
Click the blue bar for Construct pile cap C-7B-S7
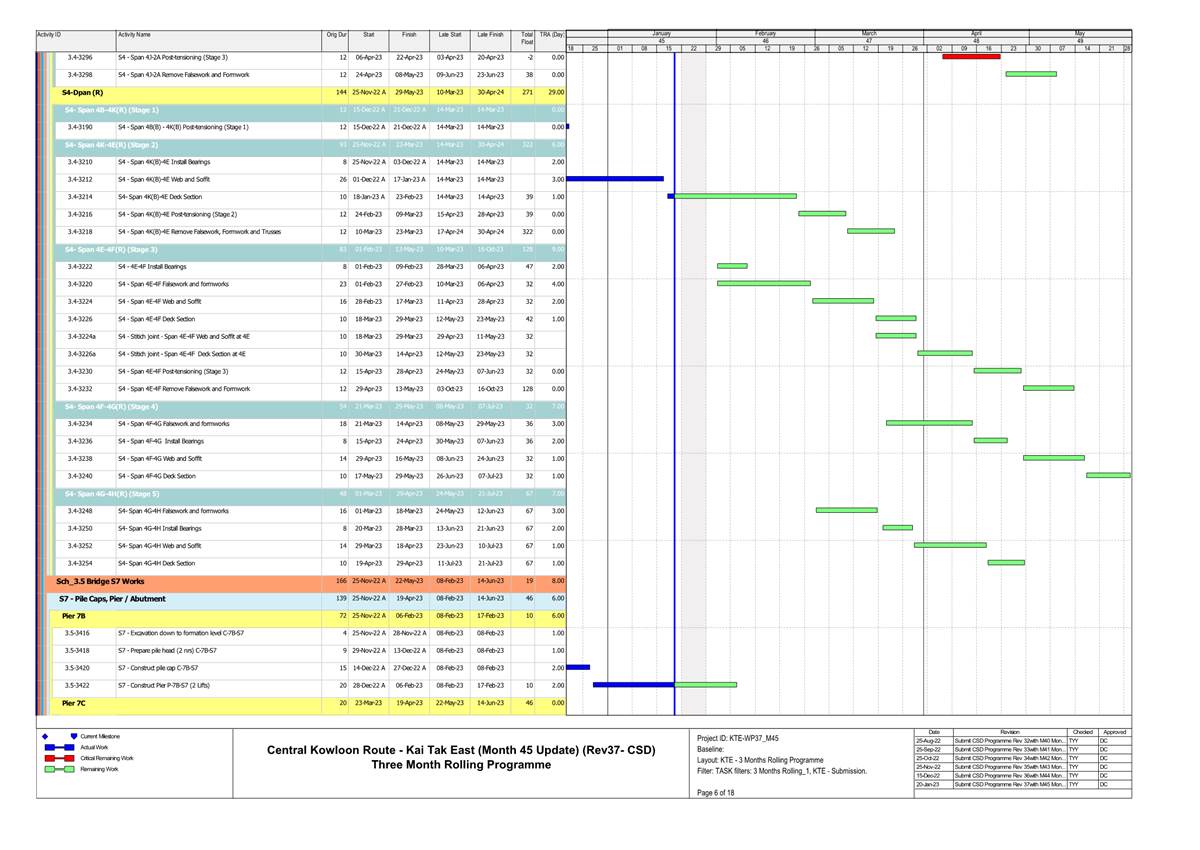[x=578, y=667]
